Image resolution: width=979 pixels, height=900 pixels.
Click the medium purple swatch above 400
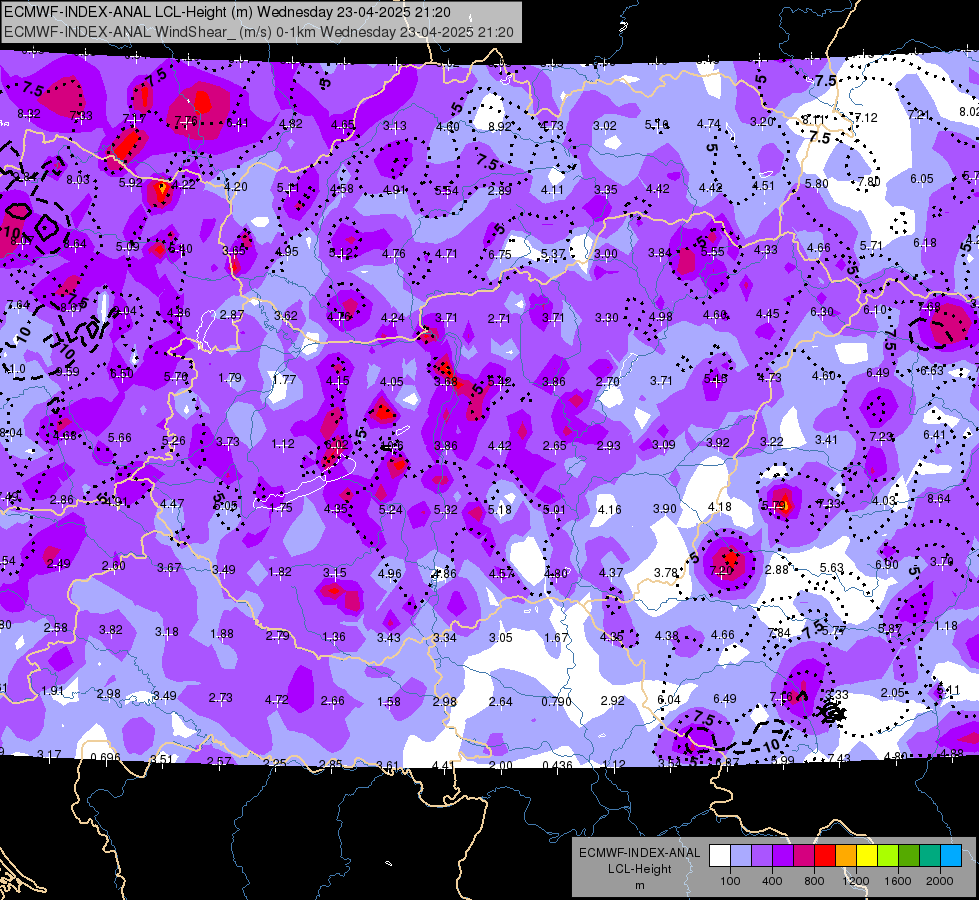point(762,856)
